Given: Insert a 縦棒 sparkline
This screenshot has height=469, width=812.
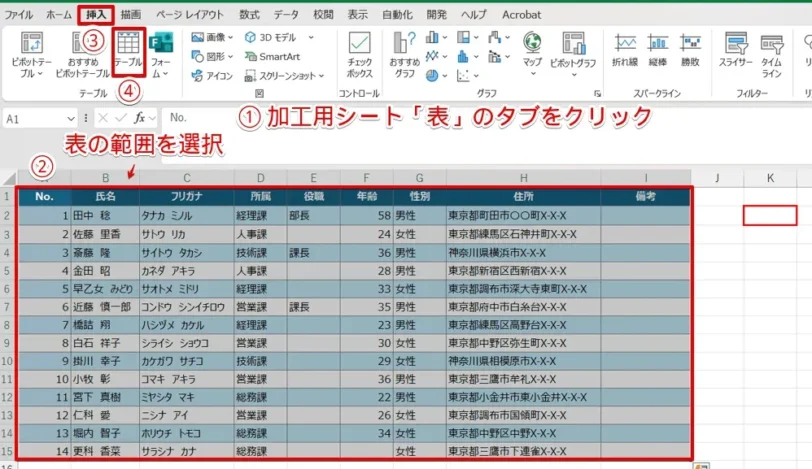Looking at the screenshot, I should click(657, 50).
